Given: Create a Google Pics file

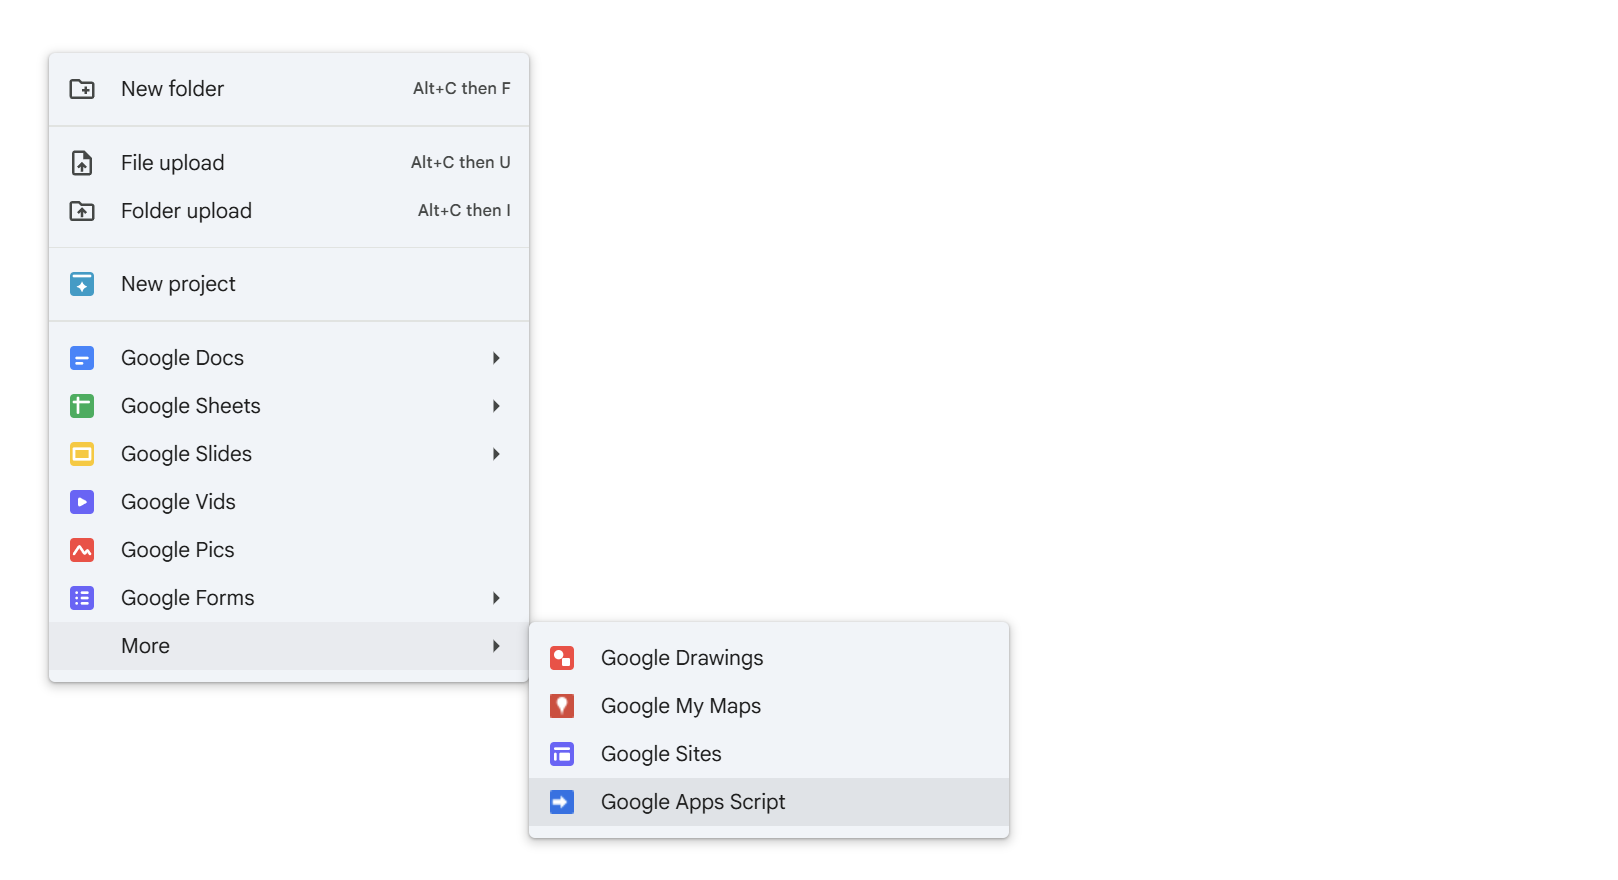Looking at the screenshot, I should coord(289,550).
